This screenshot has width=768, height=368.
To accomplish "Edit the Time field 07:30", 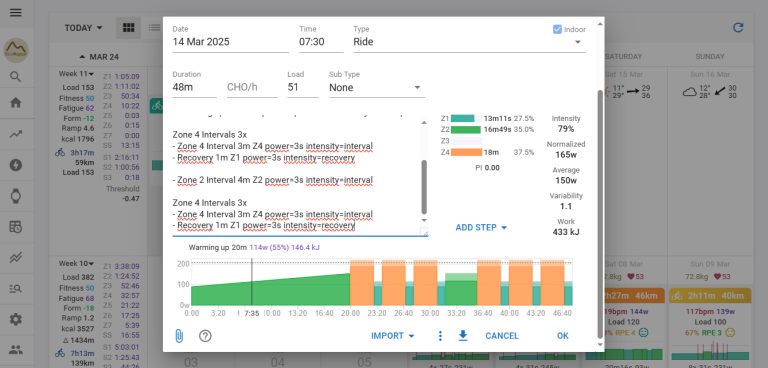I will tap(321, 42).
